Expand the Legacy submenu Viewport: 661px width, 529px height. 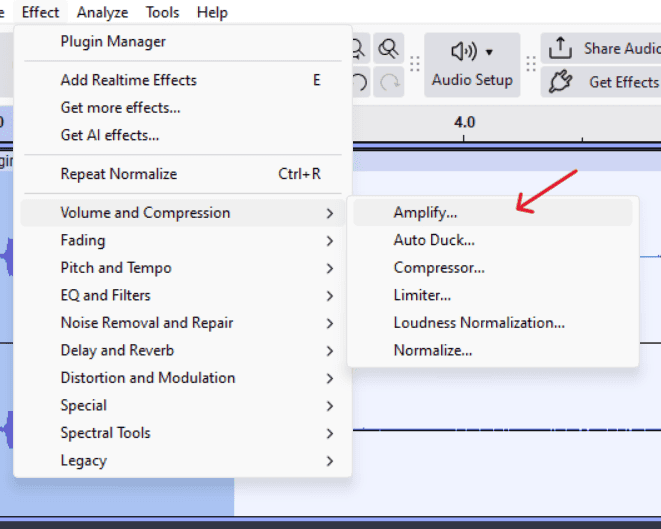[x=183, y=460]
